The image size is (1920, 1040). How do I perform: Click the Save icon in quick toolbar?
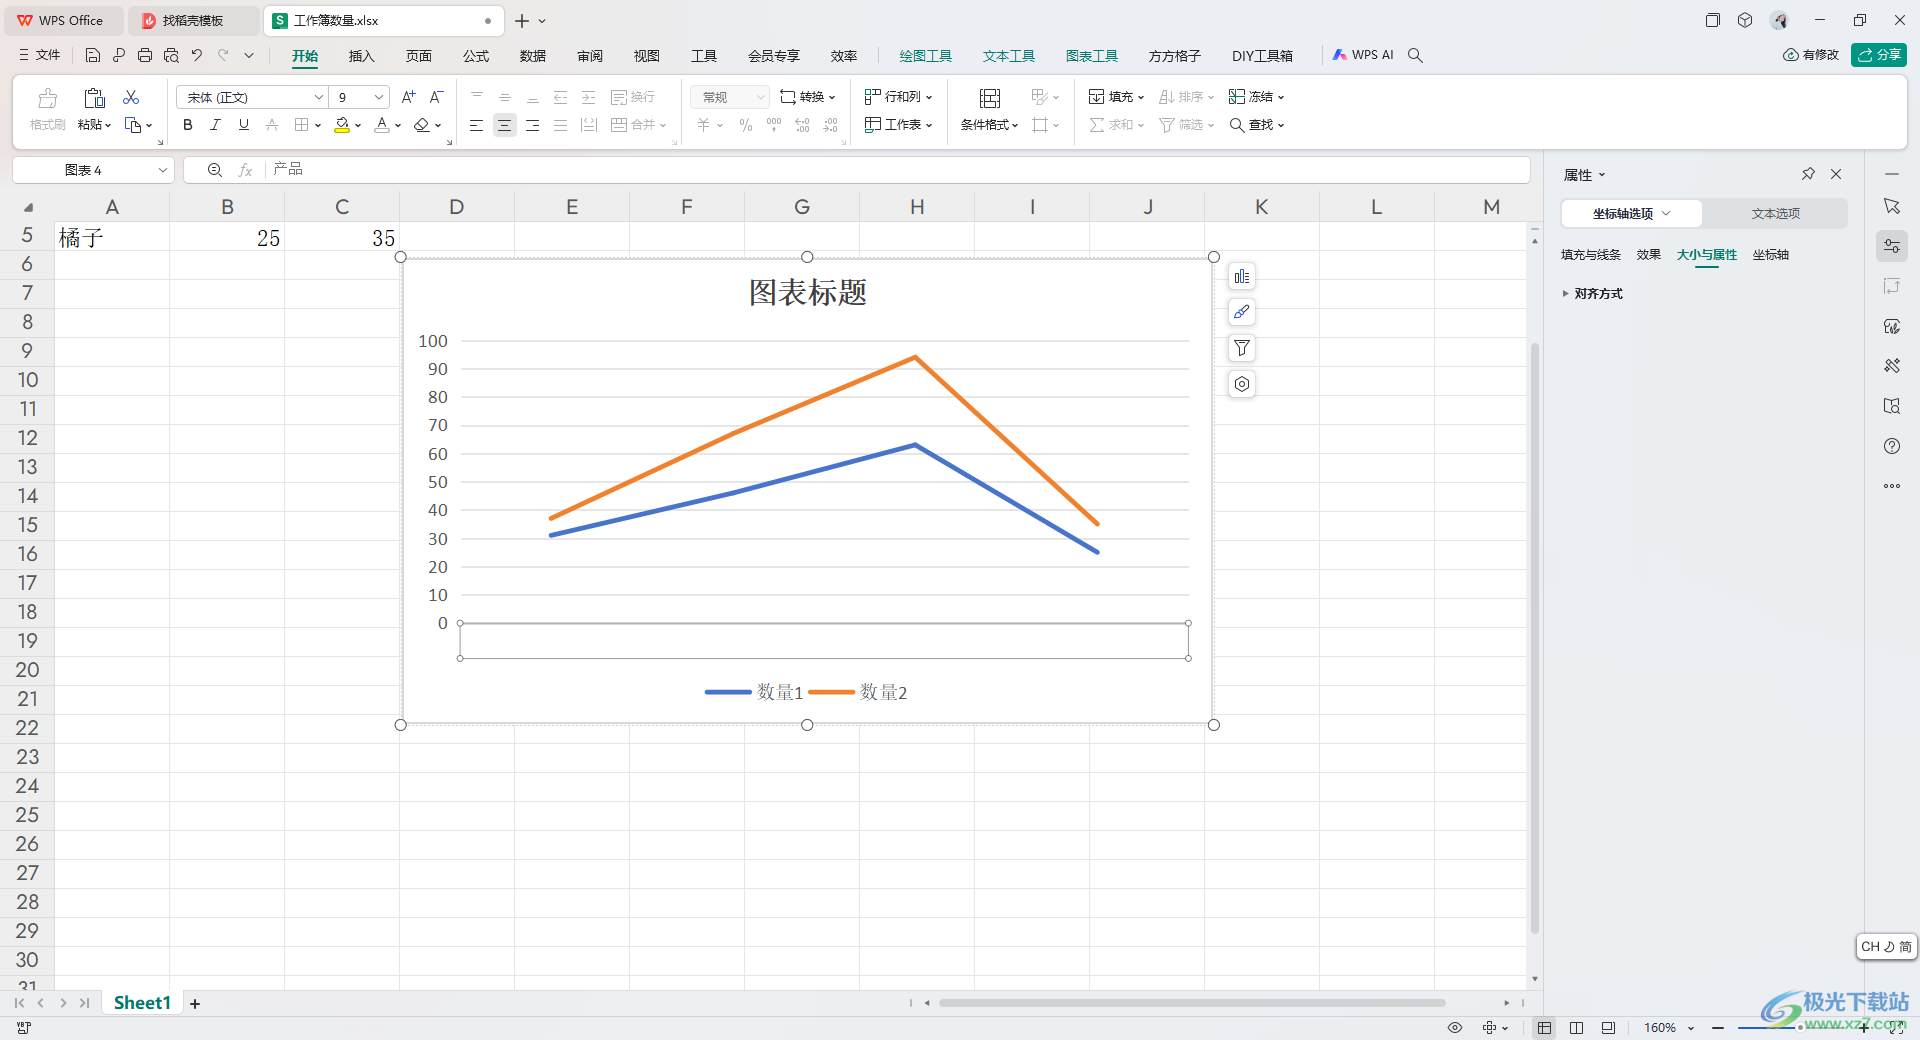point(93,55)
